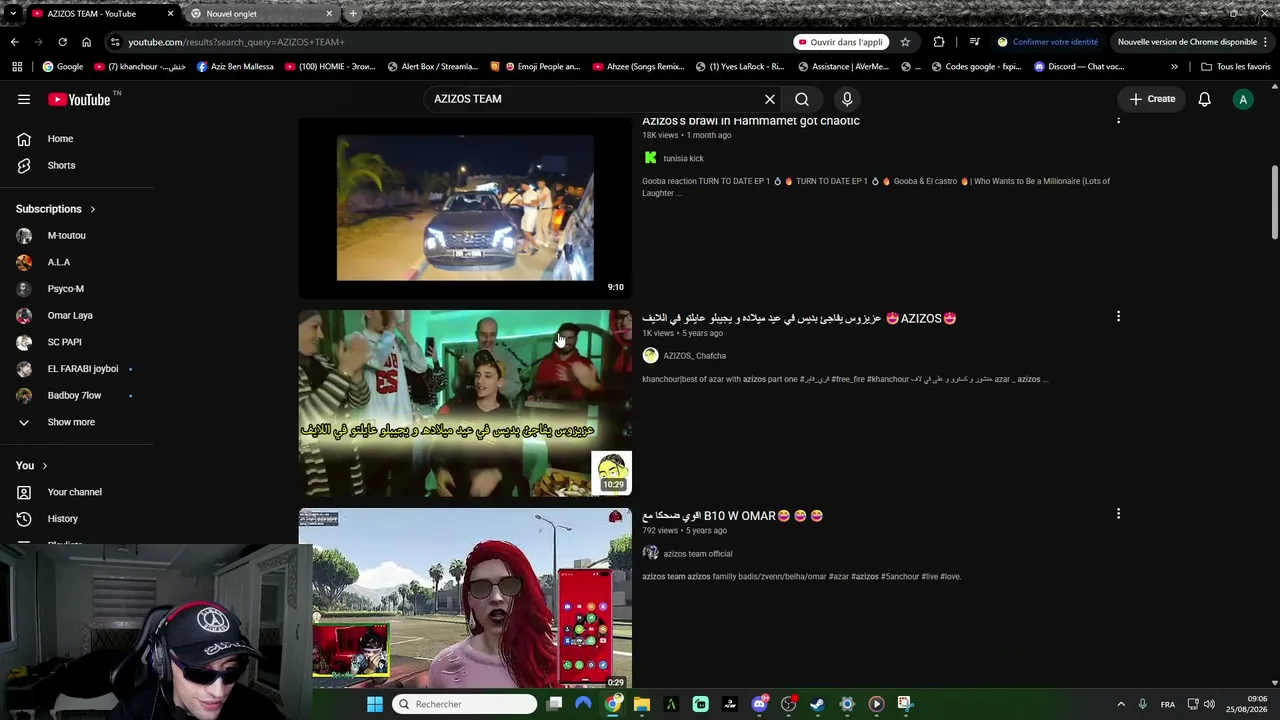Expand the You section
The width and height of the screenshot is (1280, 720).
click(32, 466)
